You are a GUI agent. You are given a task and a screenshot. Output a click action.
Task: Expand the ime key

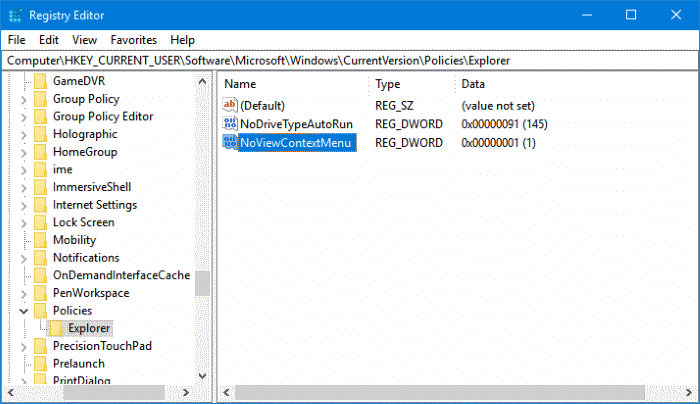pos(24,170)
